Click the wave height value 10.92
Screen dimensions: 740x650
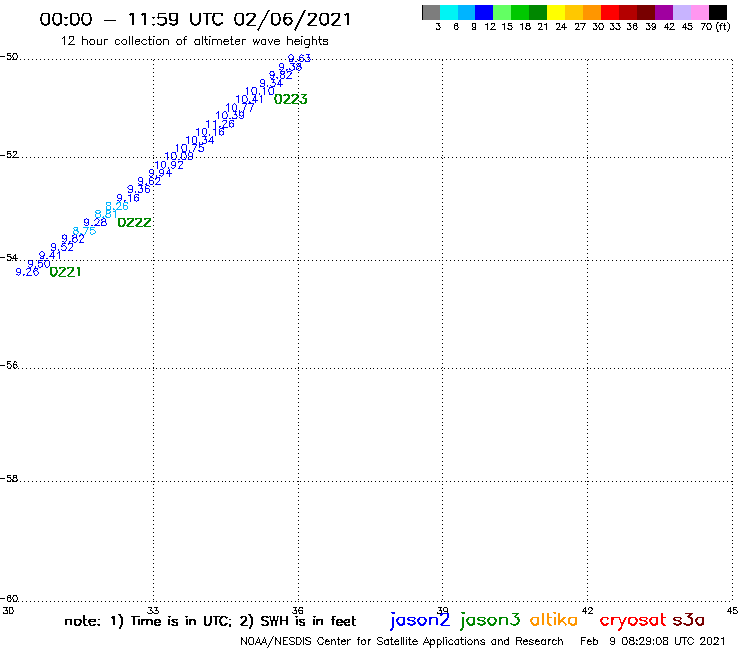tap(169, 165)
